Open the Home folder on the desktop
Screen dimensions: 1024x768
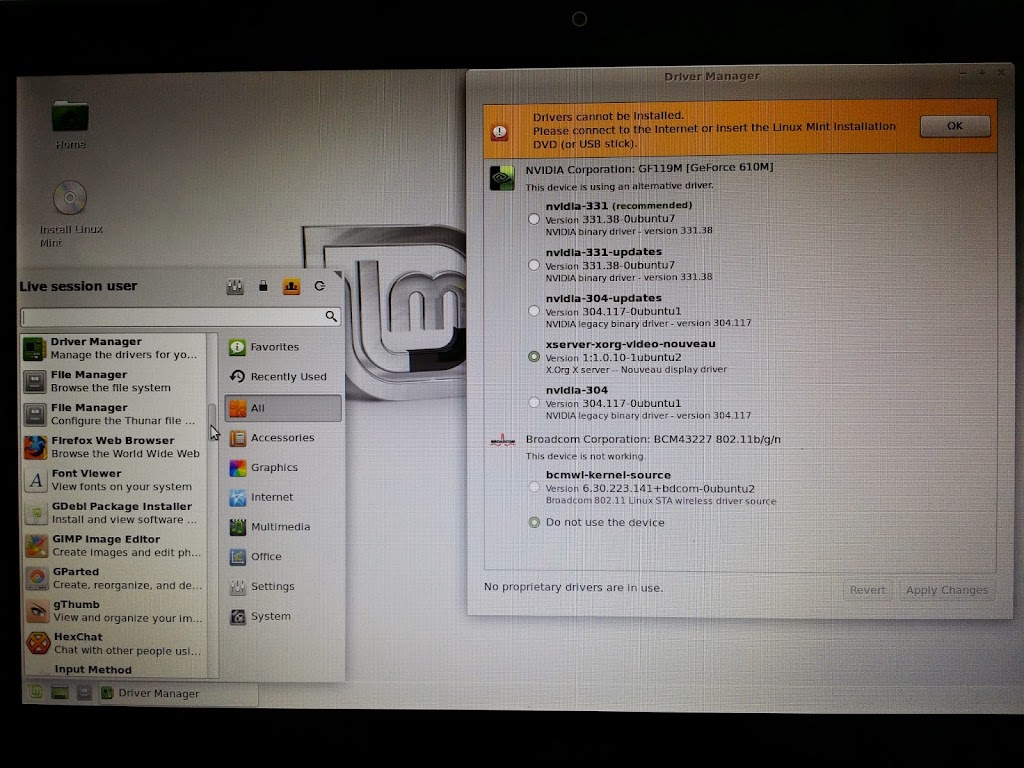(x=70, y=118)
